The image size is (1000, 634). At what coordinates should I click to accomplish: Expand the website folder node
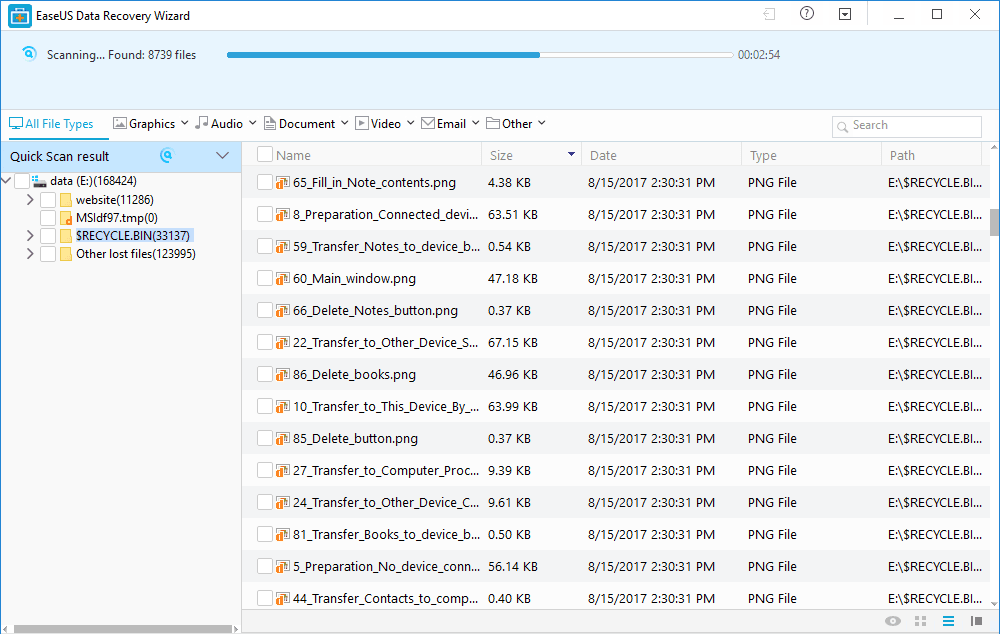(x=30, y=200)
